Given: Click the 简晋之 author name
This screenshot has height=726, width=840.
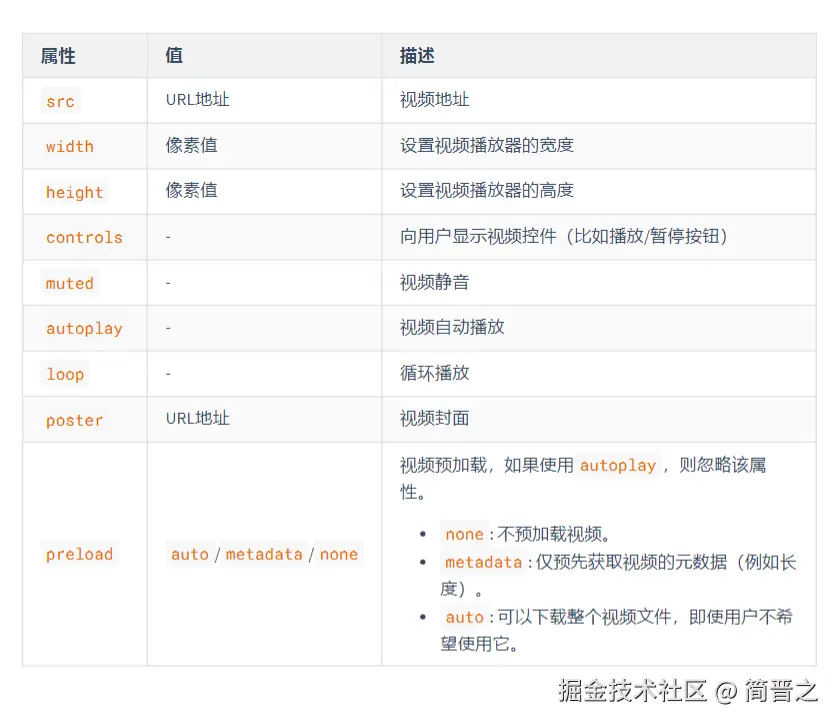Looking at the screenshot, I should pyautogui.click(x=782, y=700).
